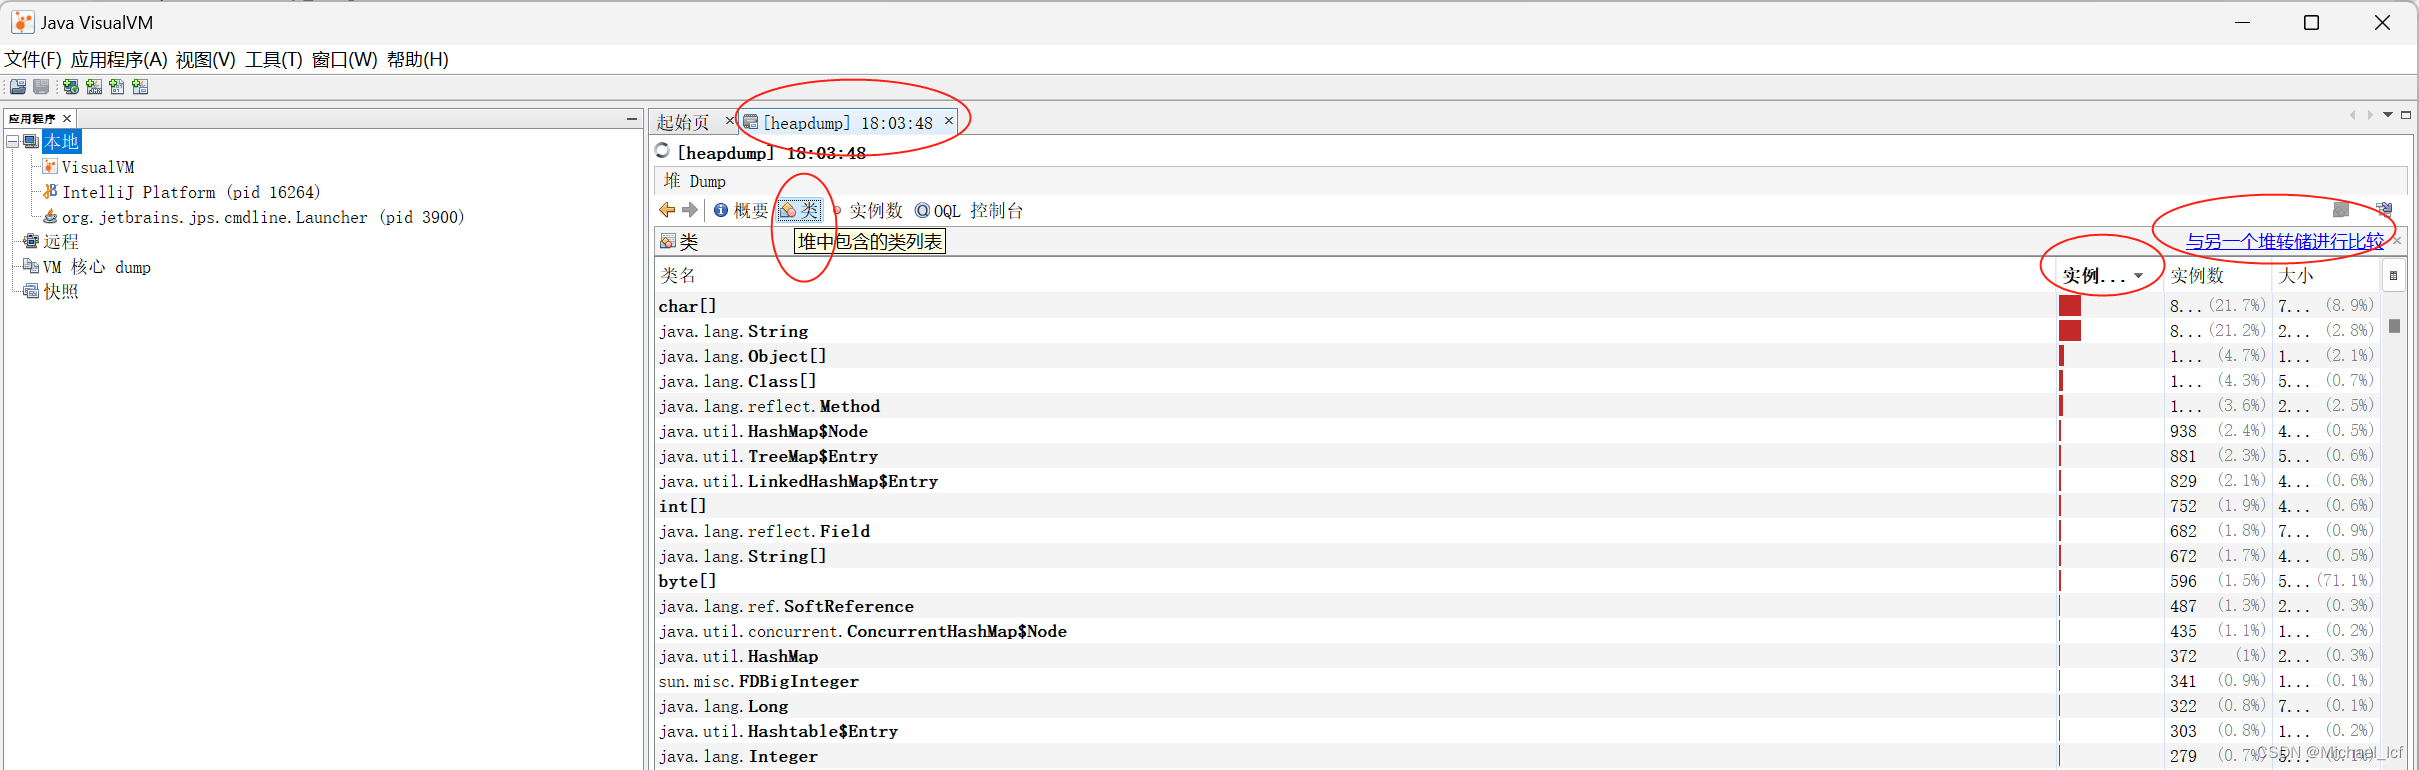Minimize the 应用程序 panel
Viewport: 2419px width, 770px height.
(632, 118)
